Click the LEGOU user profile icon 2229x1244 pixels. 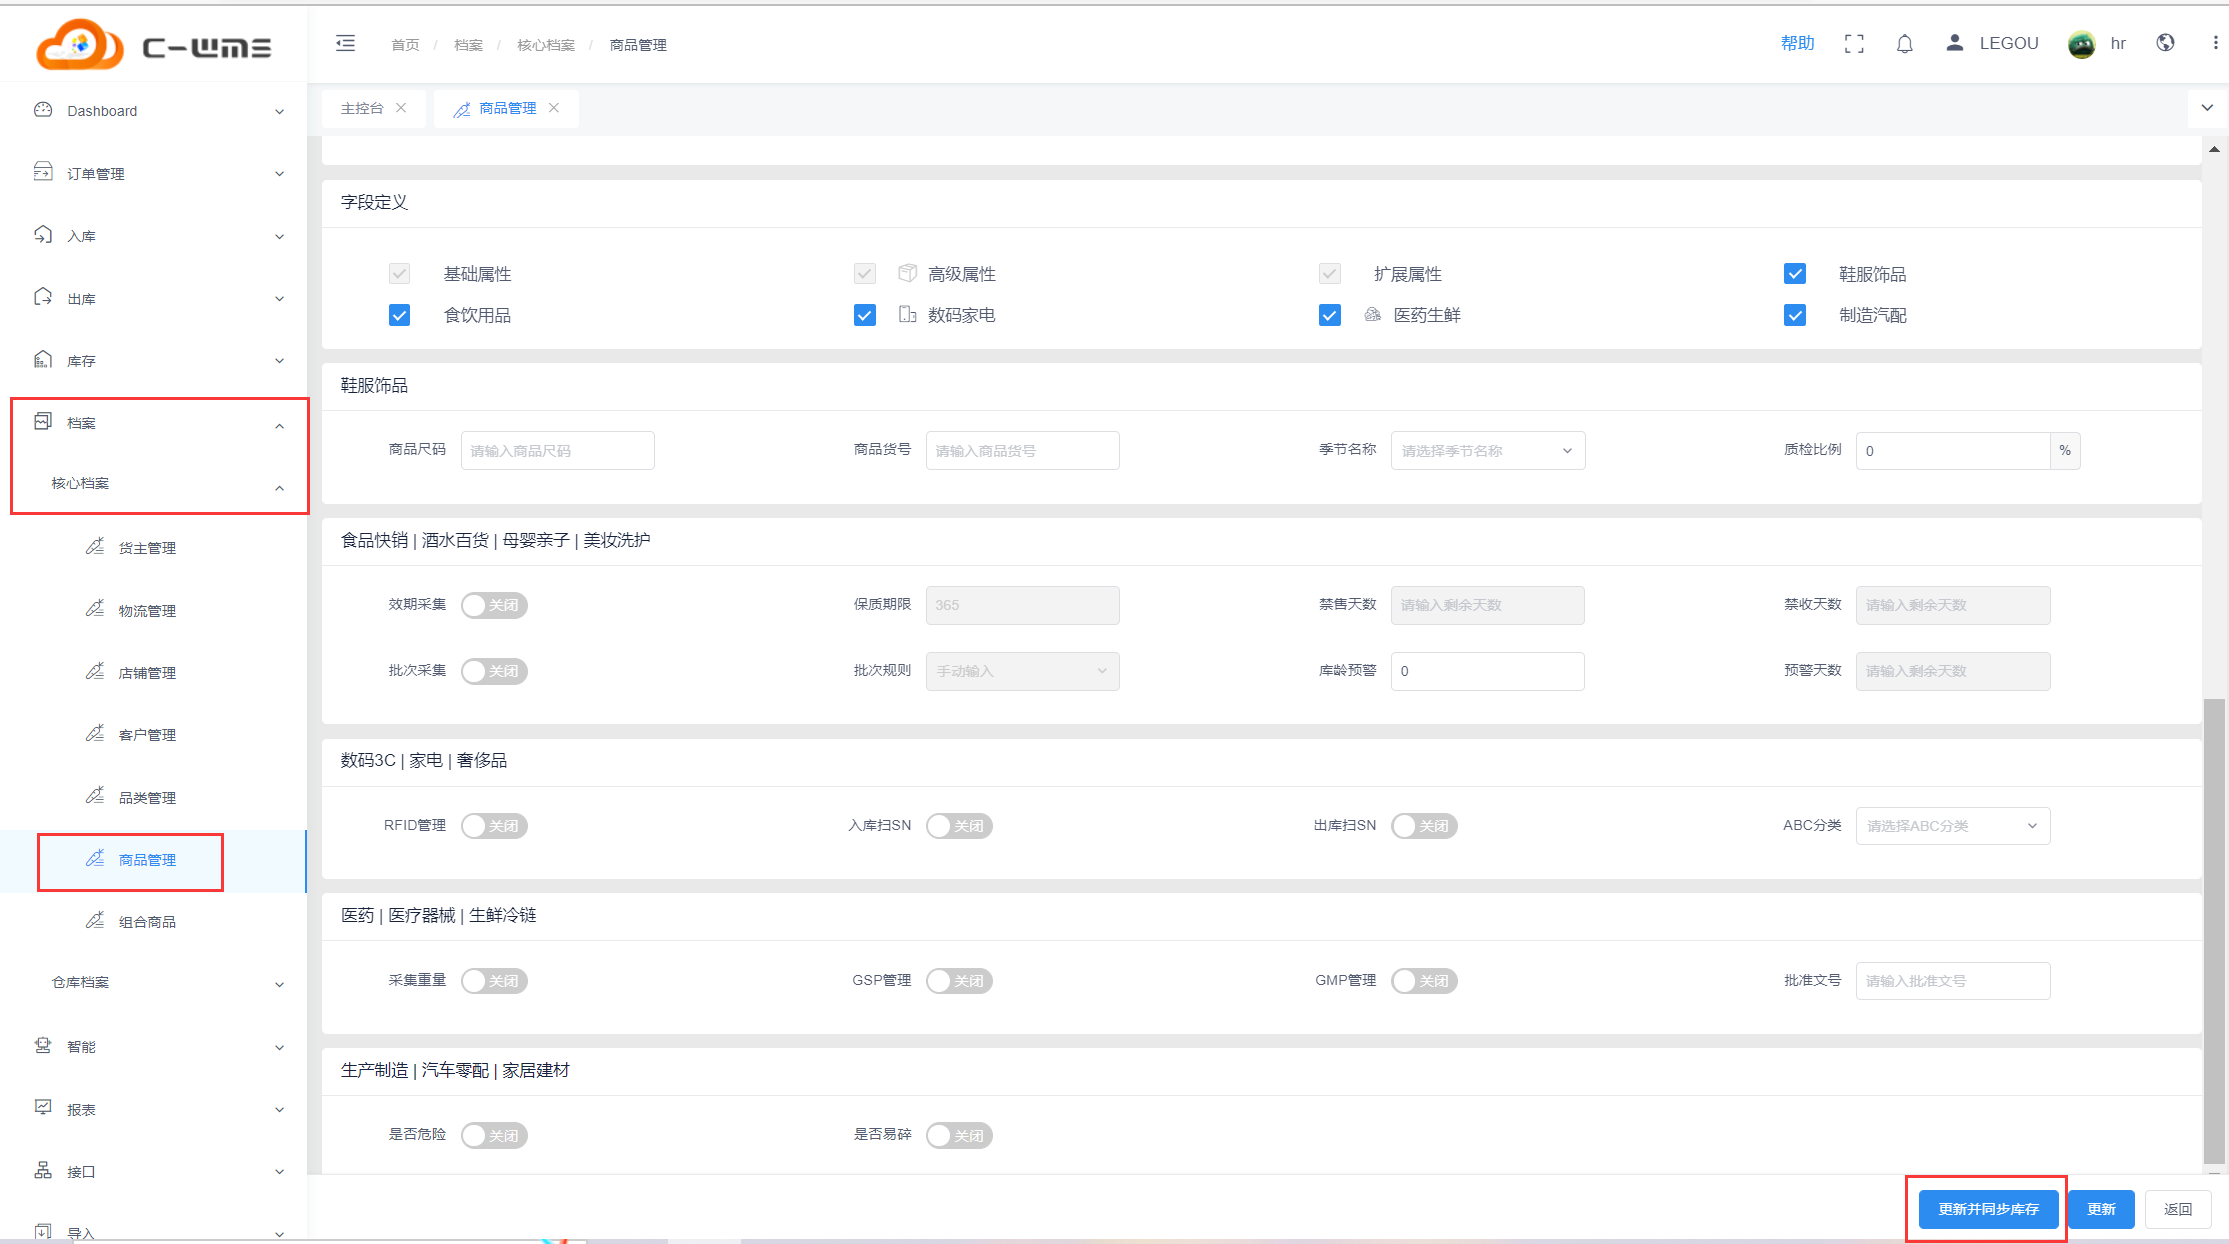(1955, 42)
